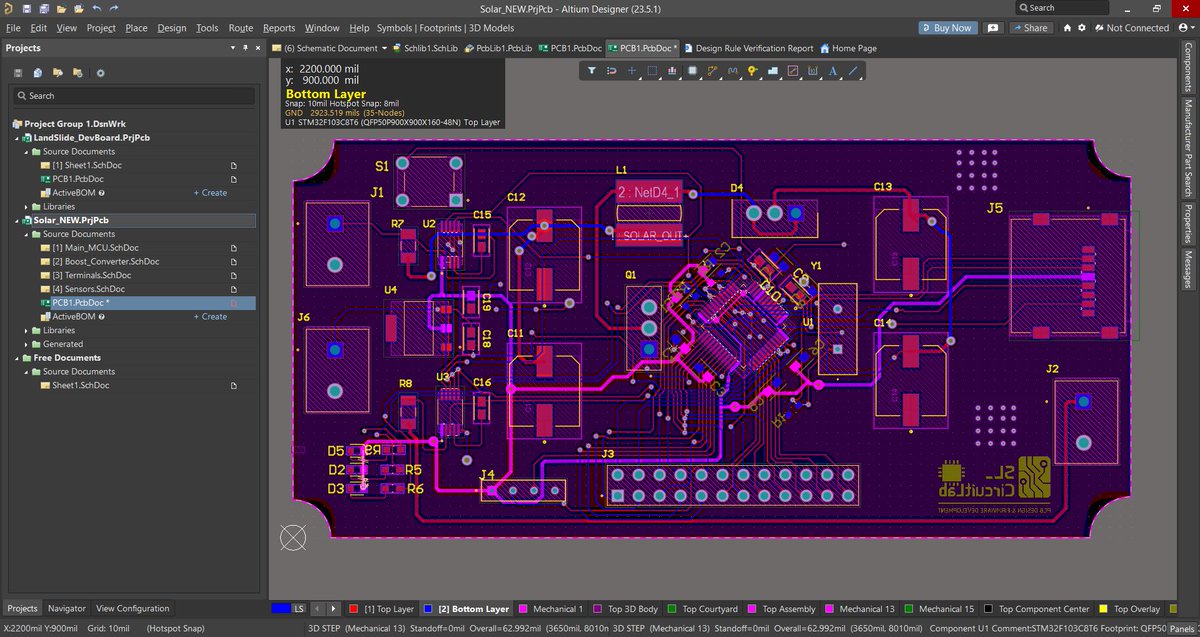Click the Save All icon in title bar

click(x=43, y=8)
